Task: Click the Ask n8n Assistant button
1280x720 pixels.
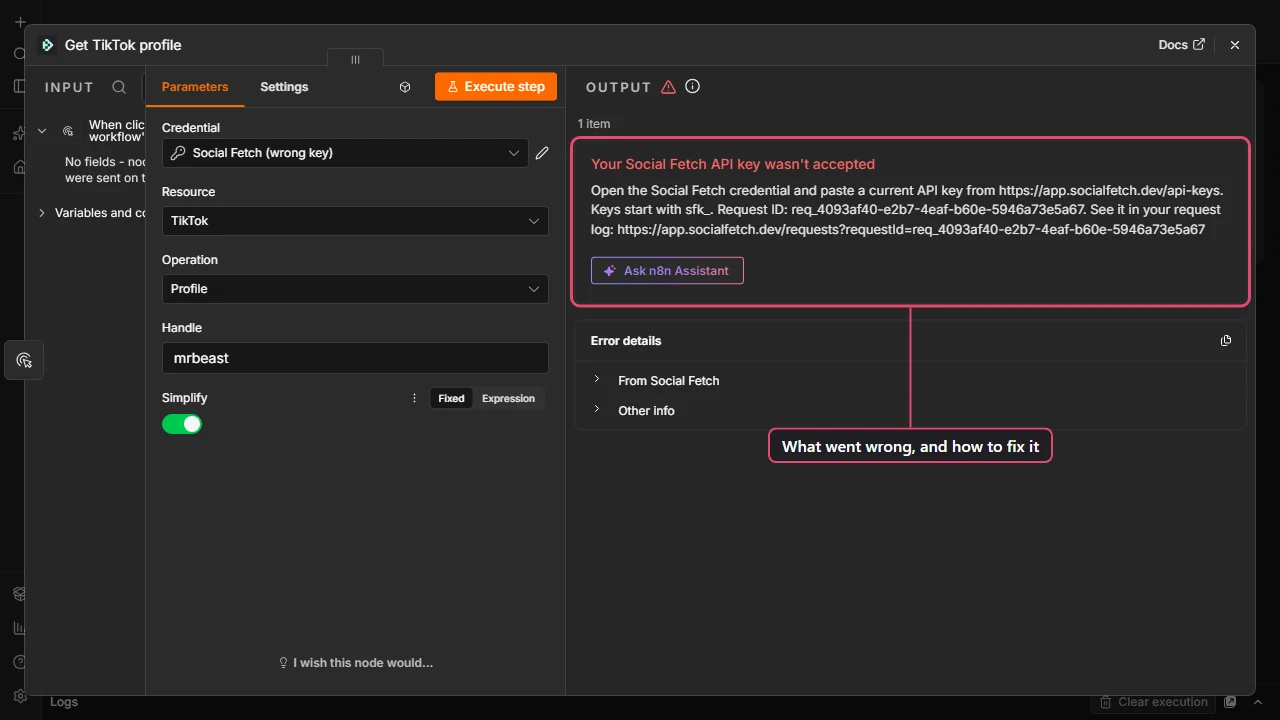Action: (667, 271)
